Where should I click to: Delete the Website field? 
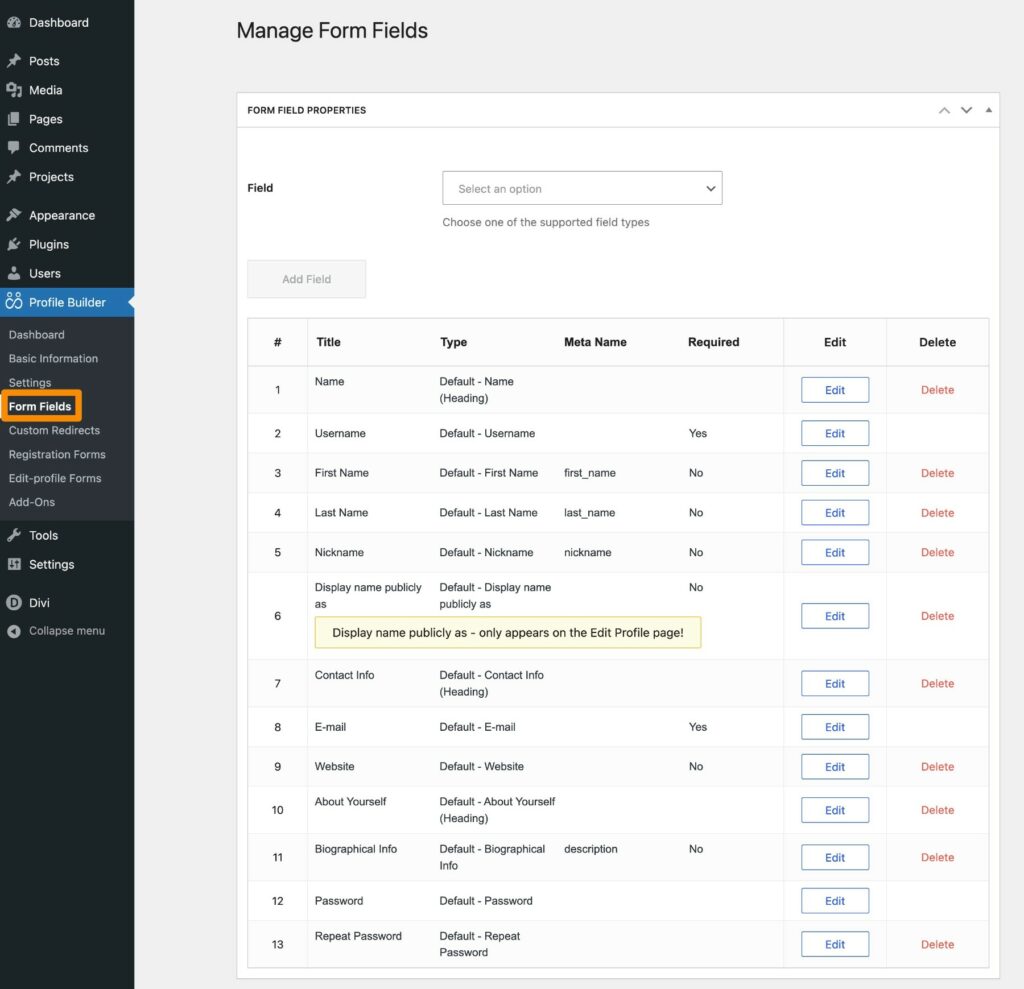(x=937, y=767)
